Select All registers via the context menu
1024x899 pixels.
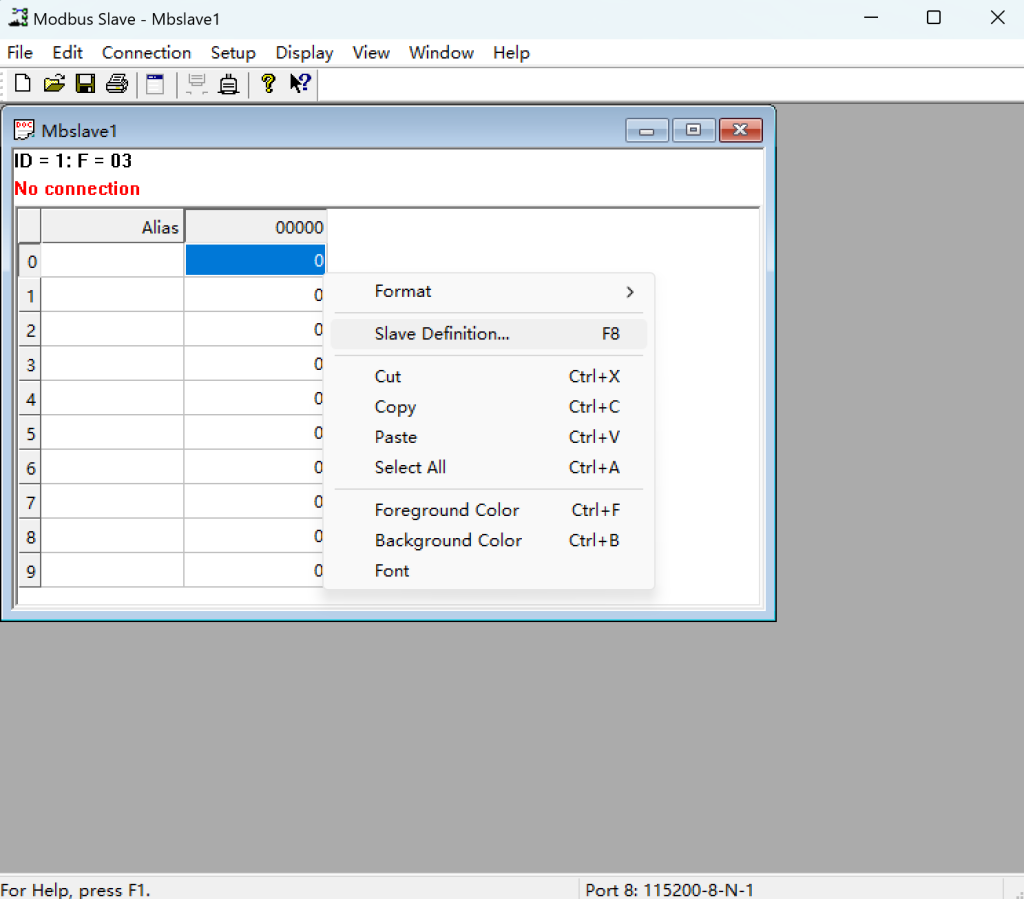point(410,467)
